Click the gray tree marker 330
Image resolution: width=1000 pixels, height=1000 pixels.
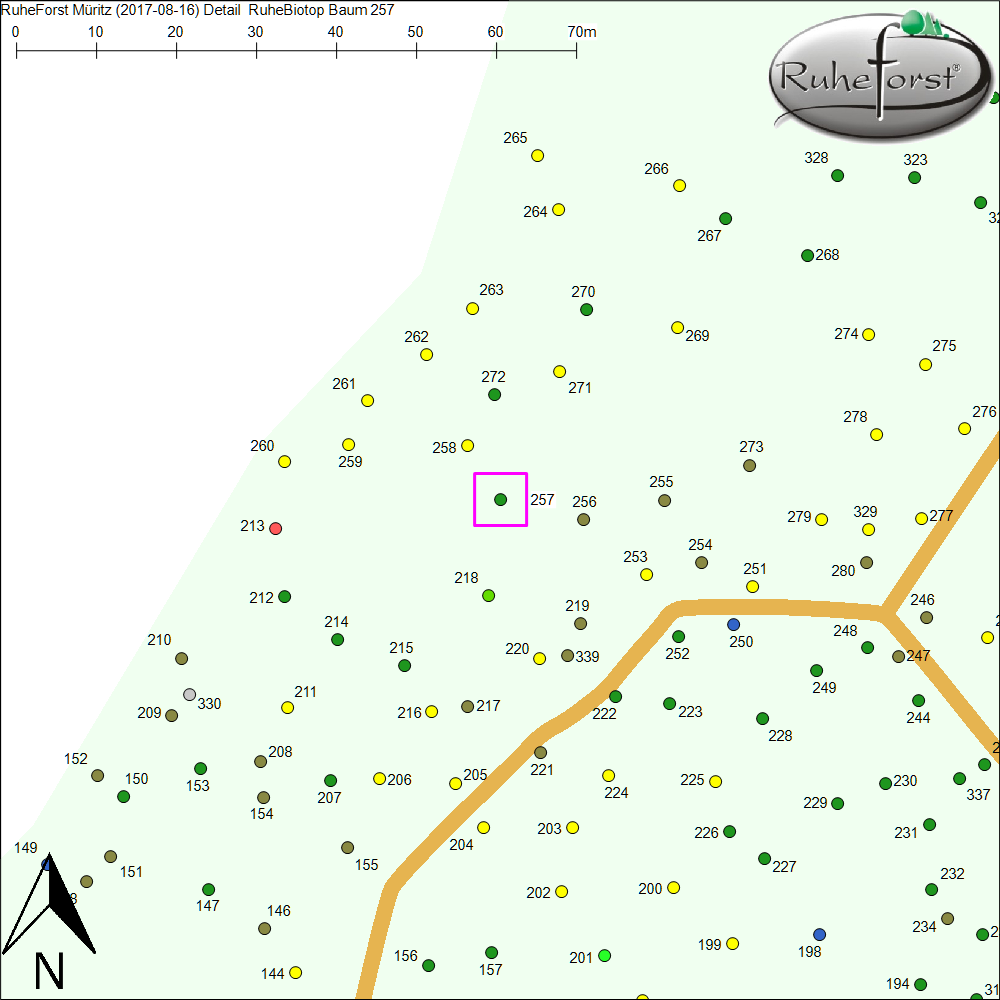189,694
